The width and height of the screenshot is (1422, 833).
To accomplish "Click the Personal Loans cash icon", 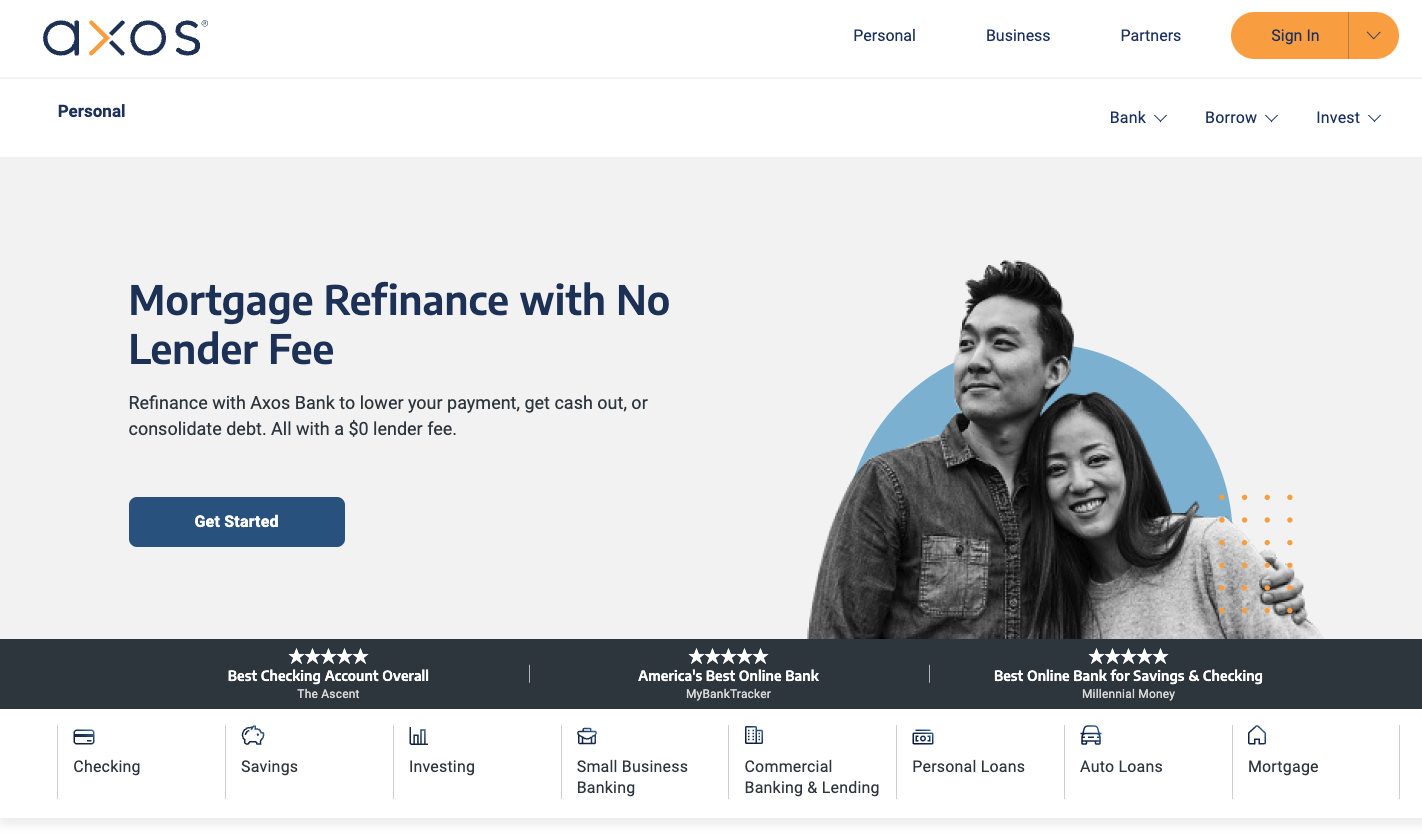I will point(923,737).
